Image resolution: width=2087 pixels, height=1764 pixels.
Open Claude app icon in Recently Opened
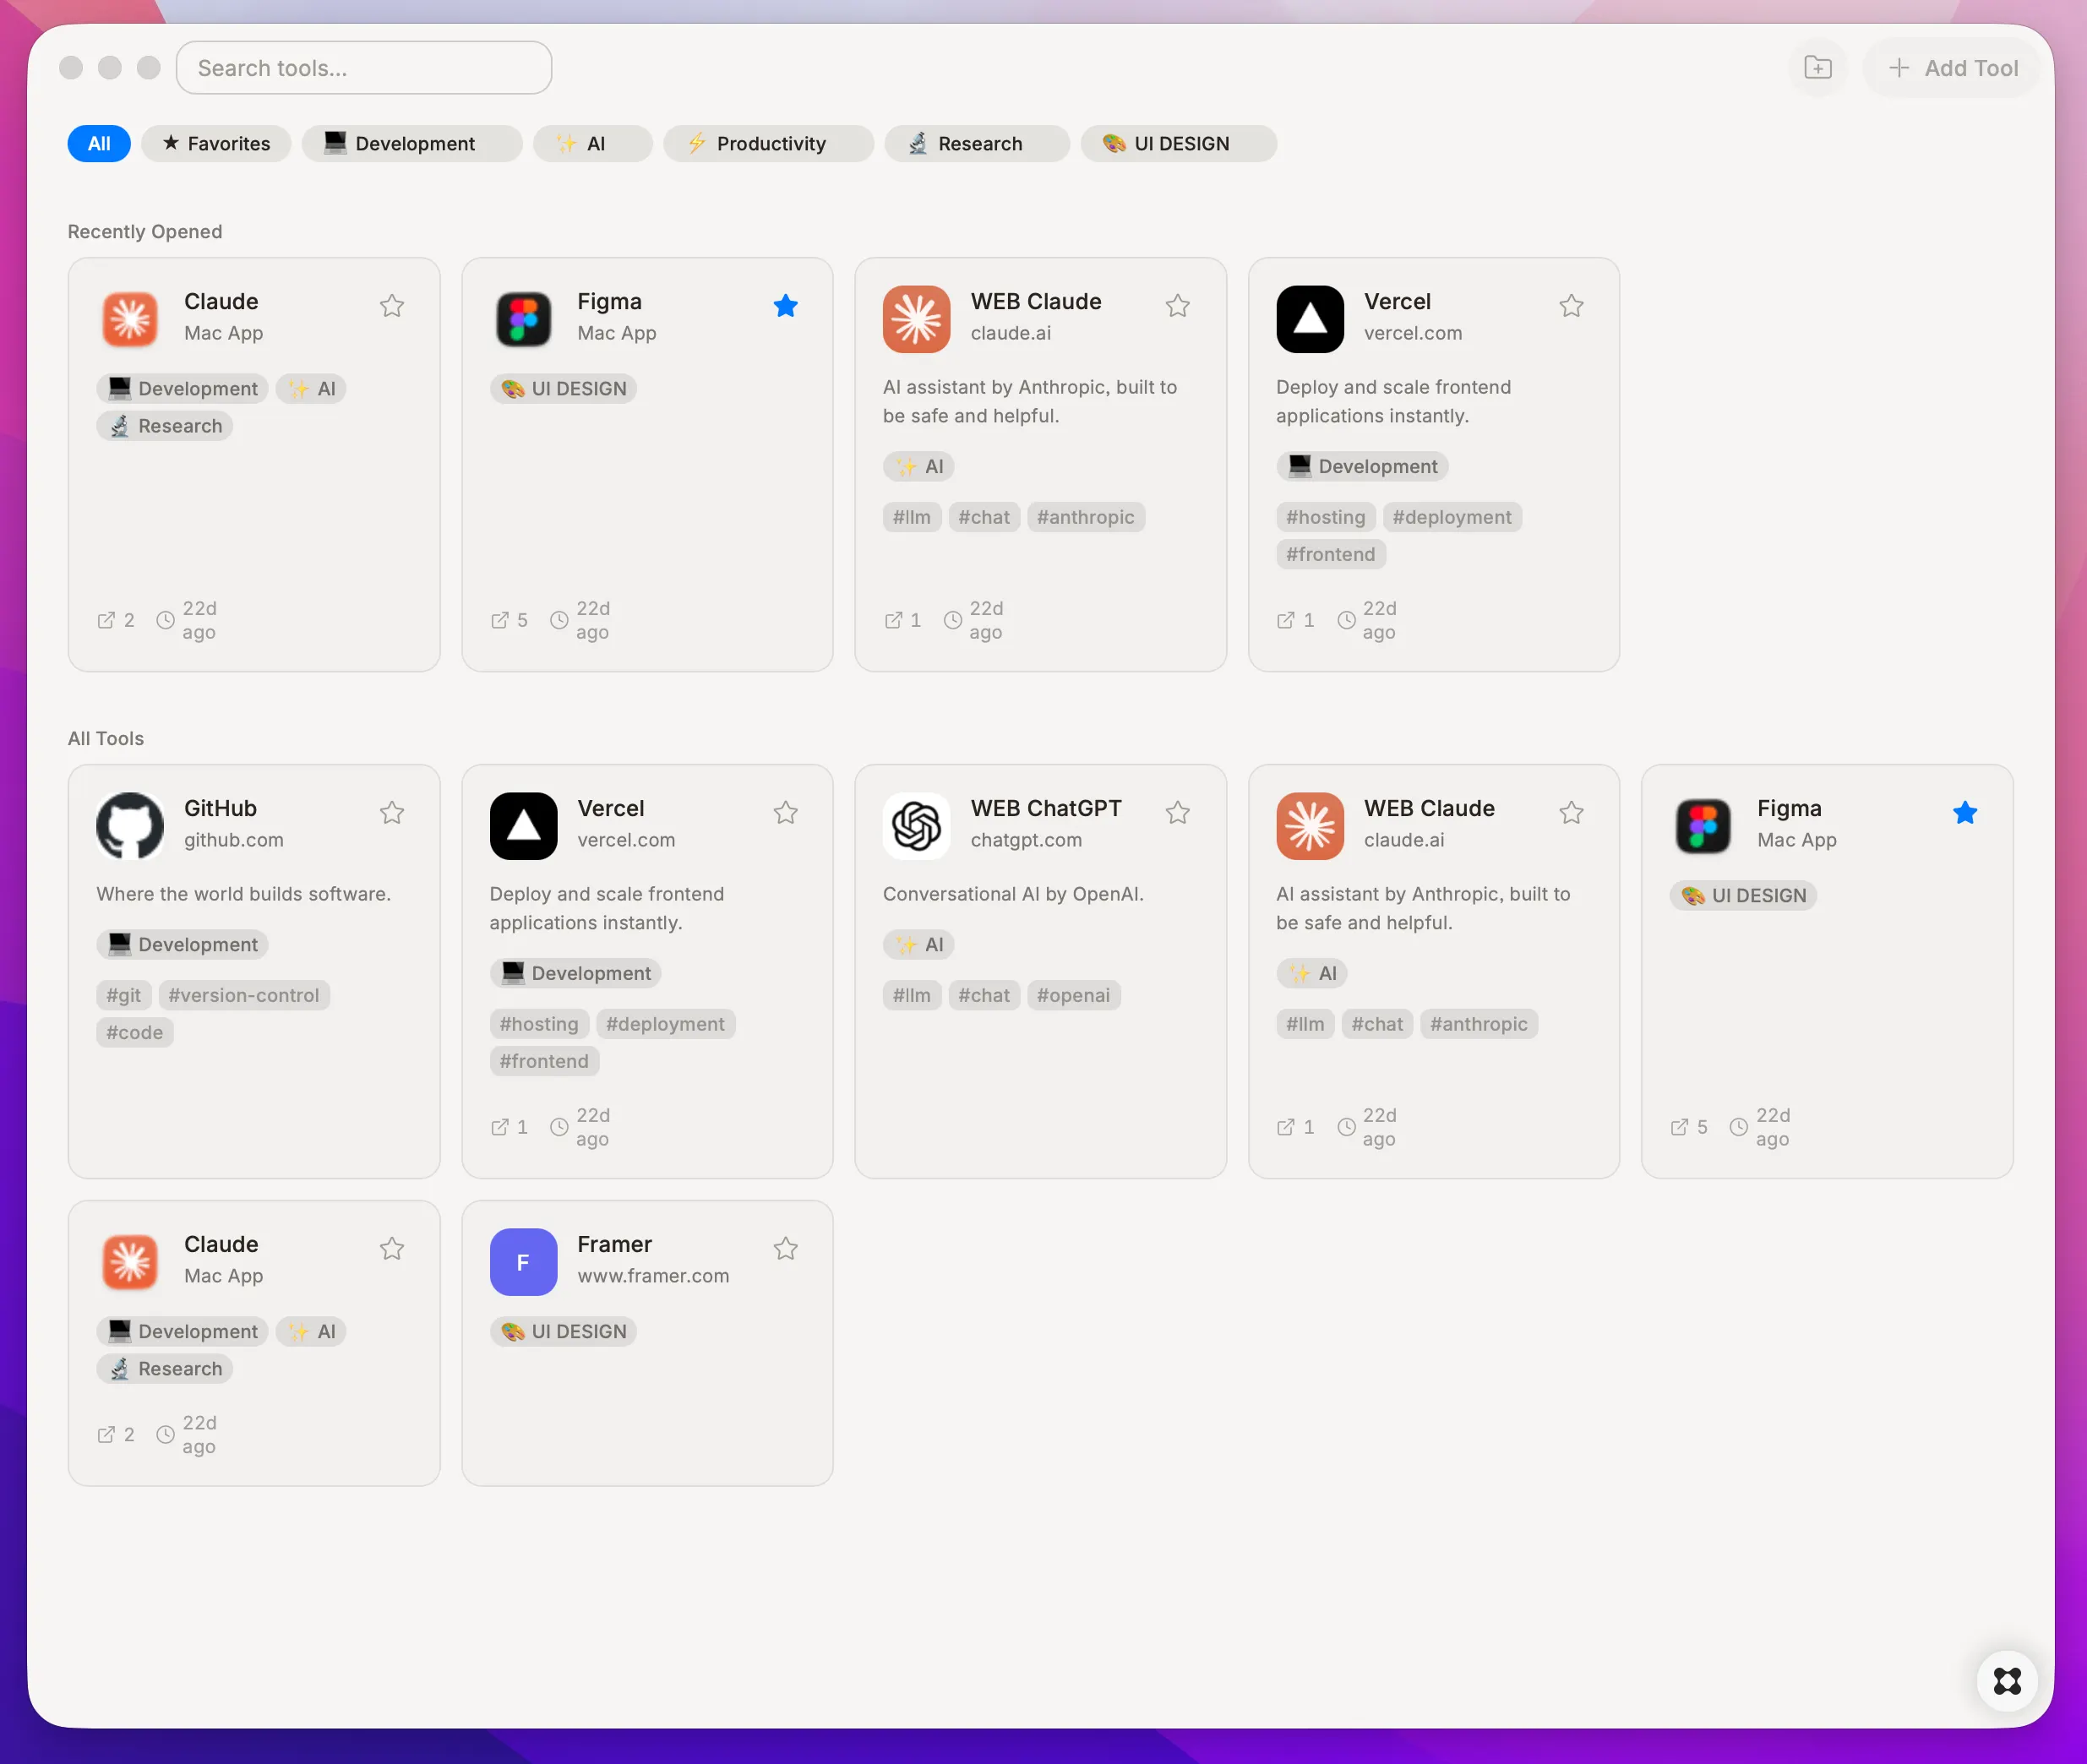[130, 319]
